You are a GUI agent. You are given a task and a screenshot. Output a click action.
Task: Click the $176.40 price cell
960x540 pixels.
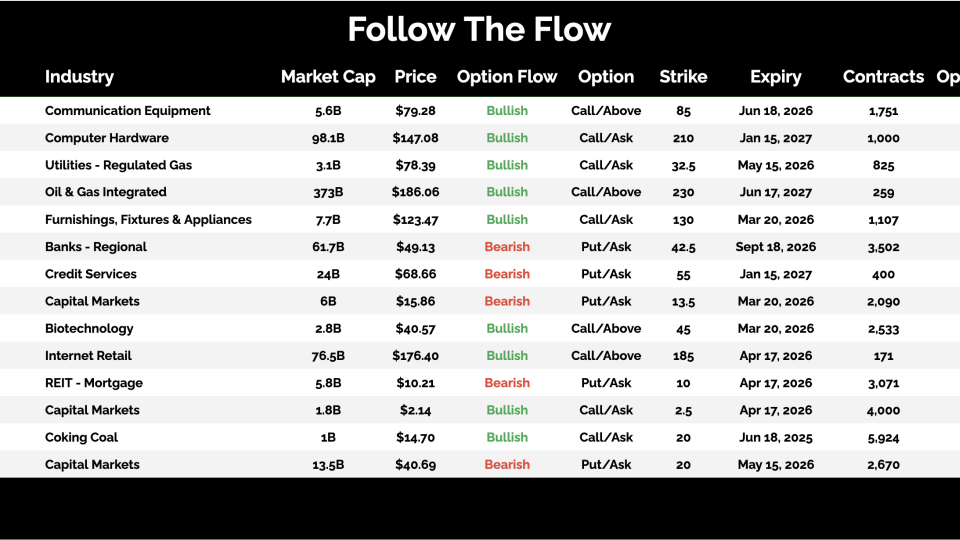(x=415, y=356)
